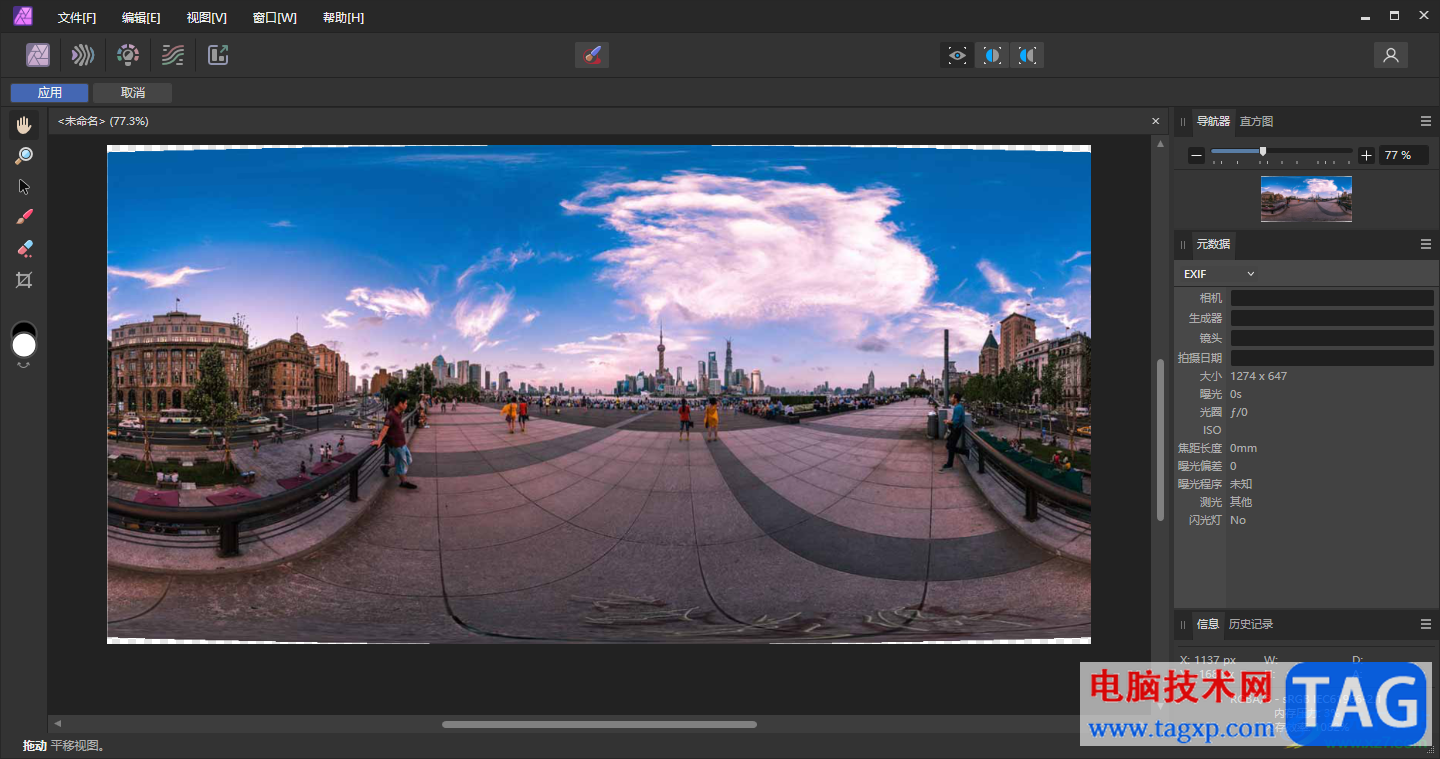Click the vertical canvas scrollbar

1161,438
